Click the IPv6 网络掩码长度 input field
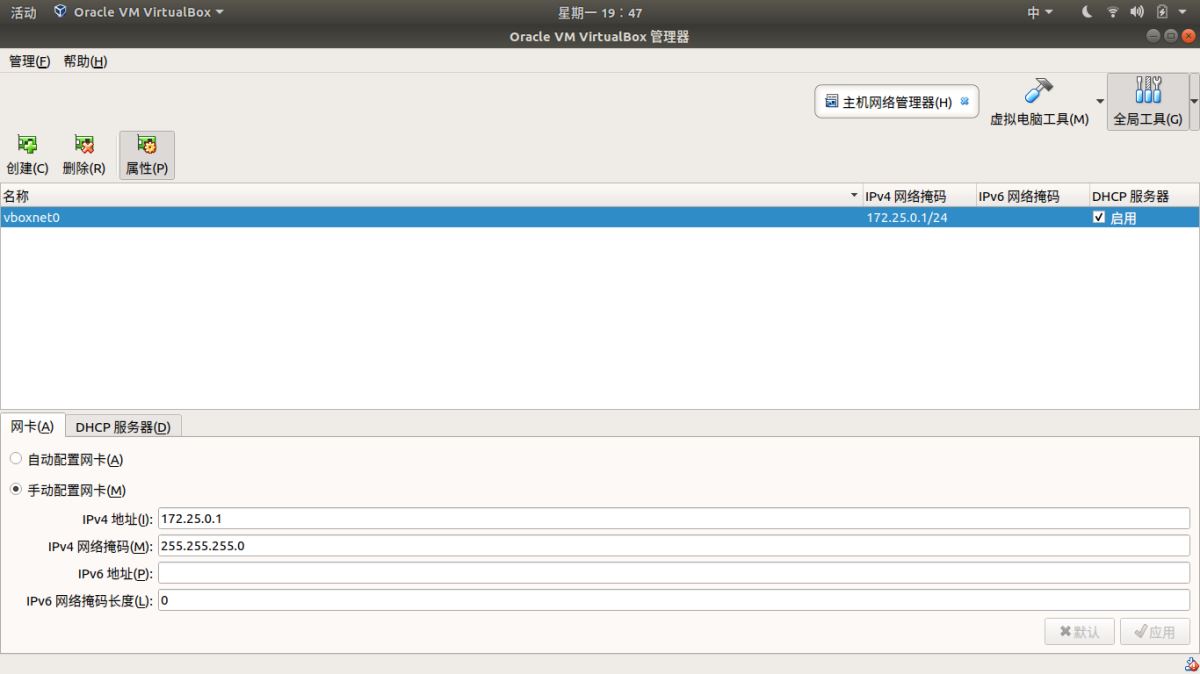The height and width of the screenshot is (674, 1200). [x=674, y=600]
